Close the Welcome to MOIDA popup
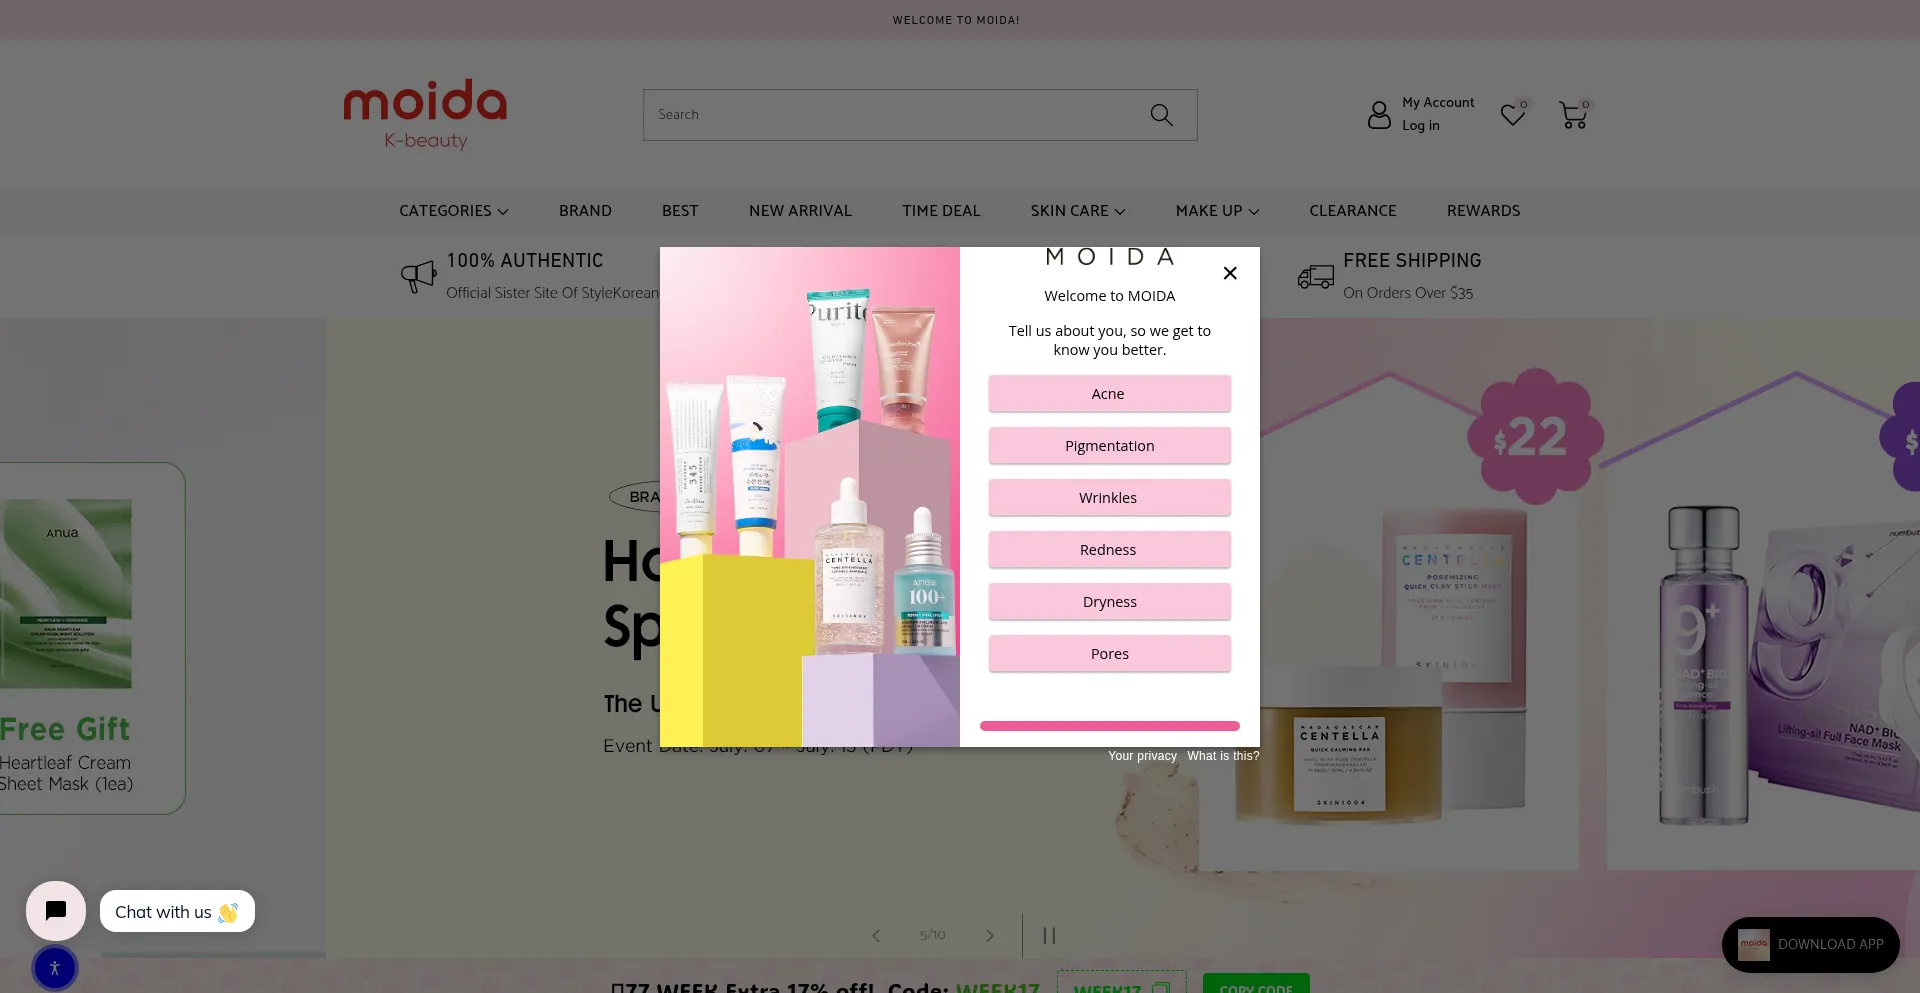The width and height of the screenshot is (1920, 993). click(1230, 273)
